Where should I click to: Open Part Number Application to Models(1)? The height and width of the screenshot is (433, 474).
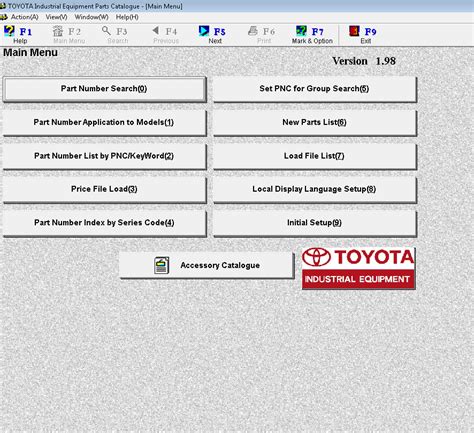coord(104,123)
